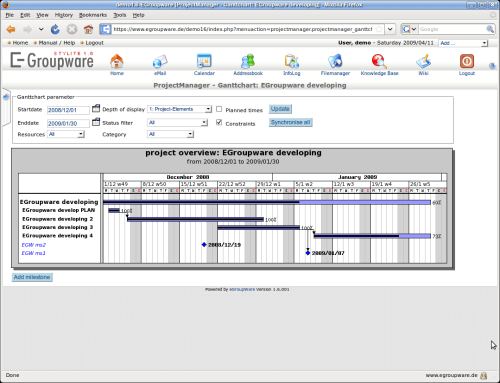This screenshot has width=500, height=383.
Task: Click the 2009/01/07 milestone diamond
Action: [x=308, y=253]
